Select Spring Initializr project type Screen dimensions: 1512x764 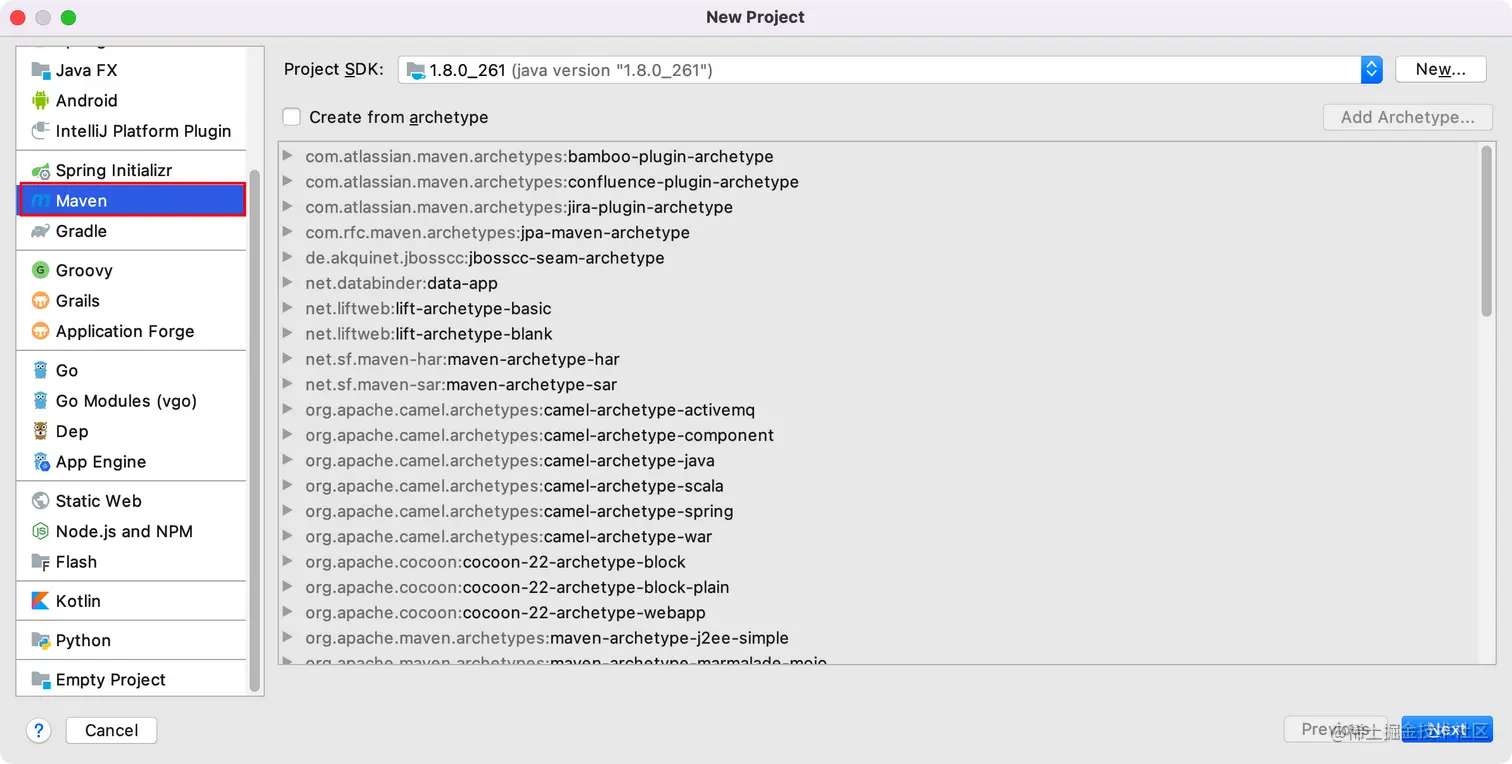click(132, 170)
